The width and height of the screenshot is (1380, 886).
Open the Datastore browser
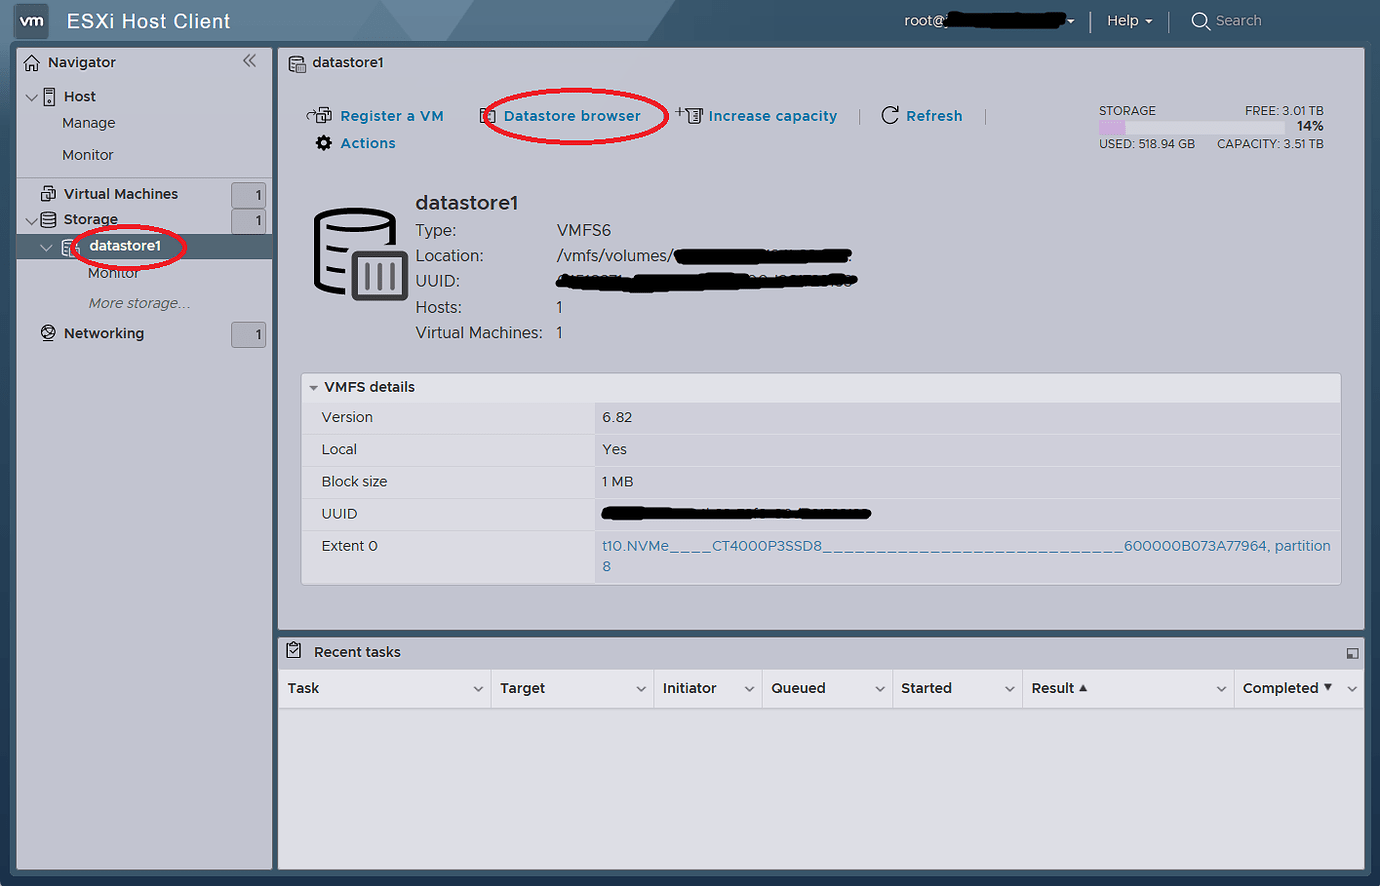click(572, 116)
